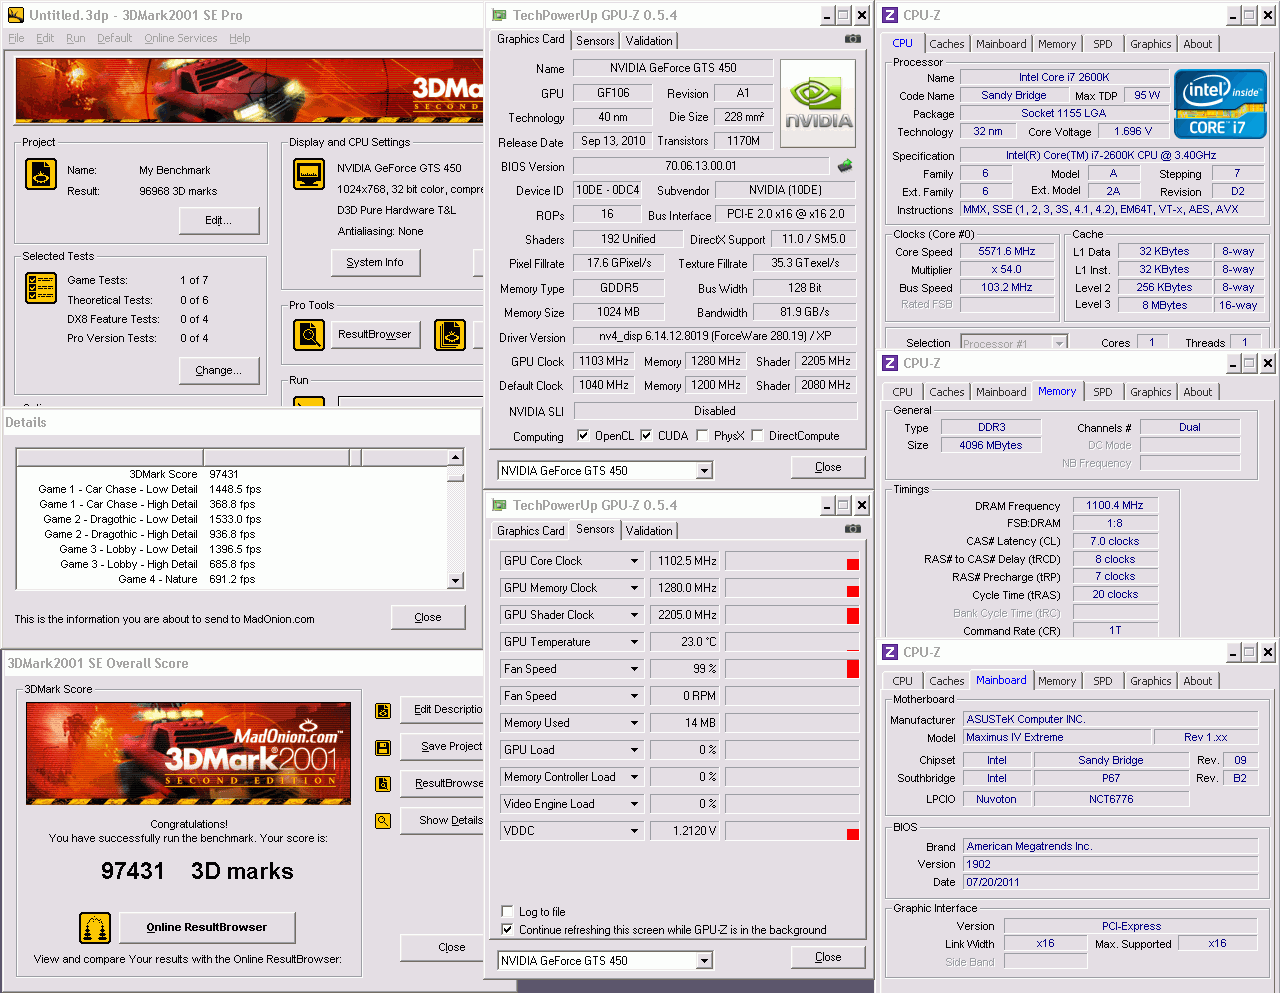Open GPU Memory Clock sensor dropdown
1280x993 pixels.
pyautogui.click(x=634, y=588)
